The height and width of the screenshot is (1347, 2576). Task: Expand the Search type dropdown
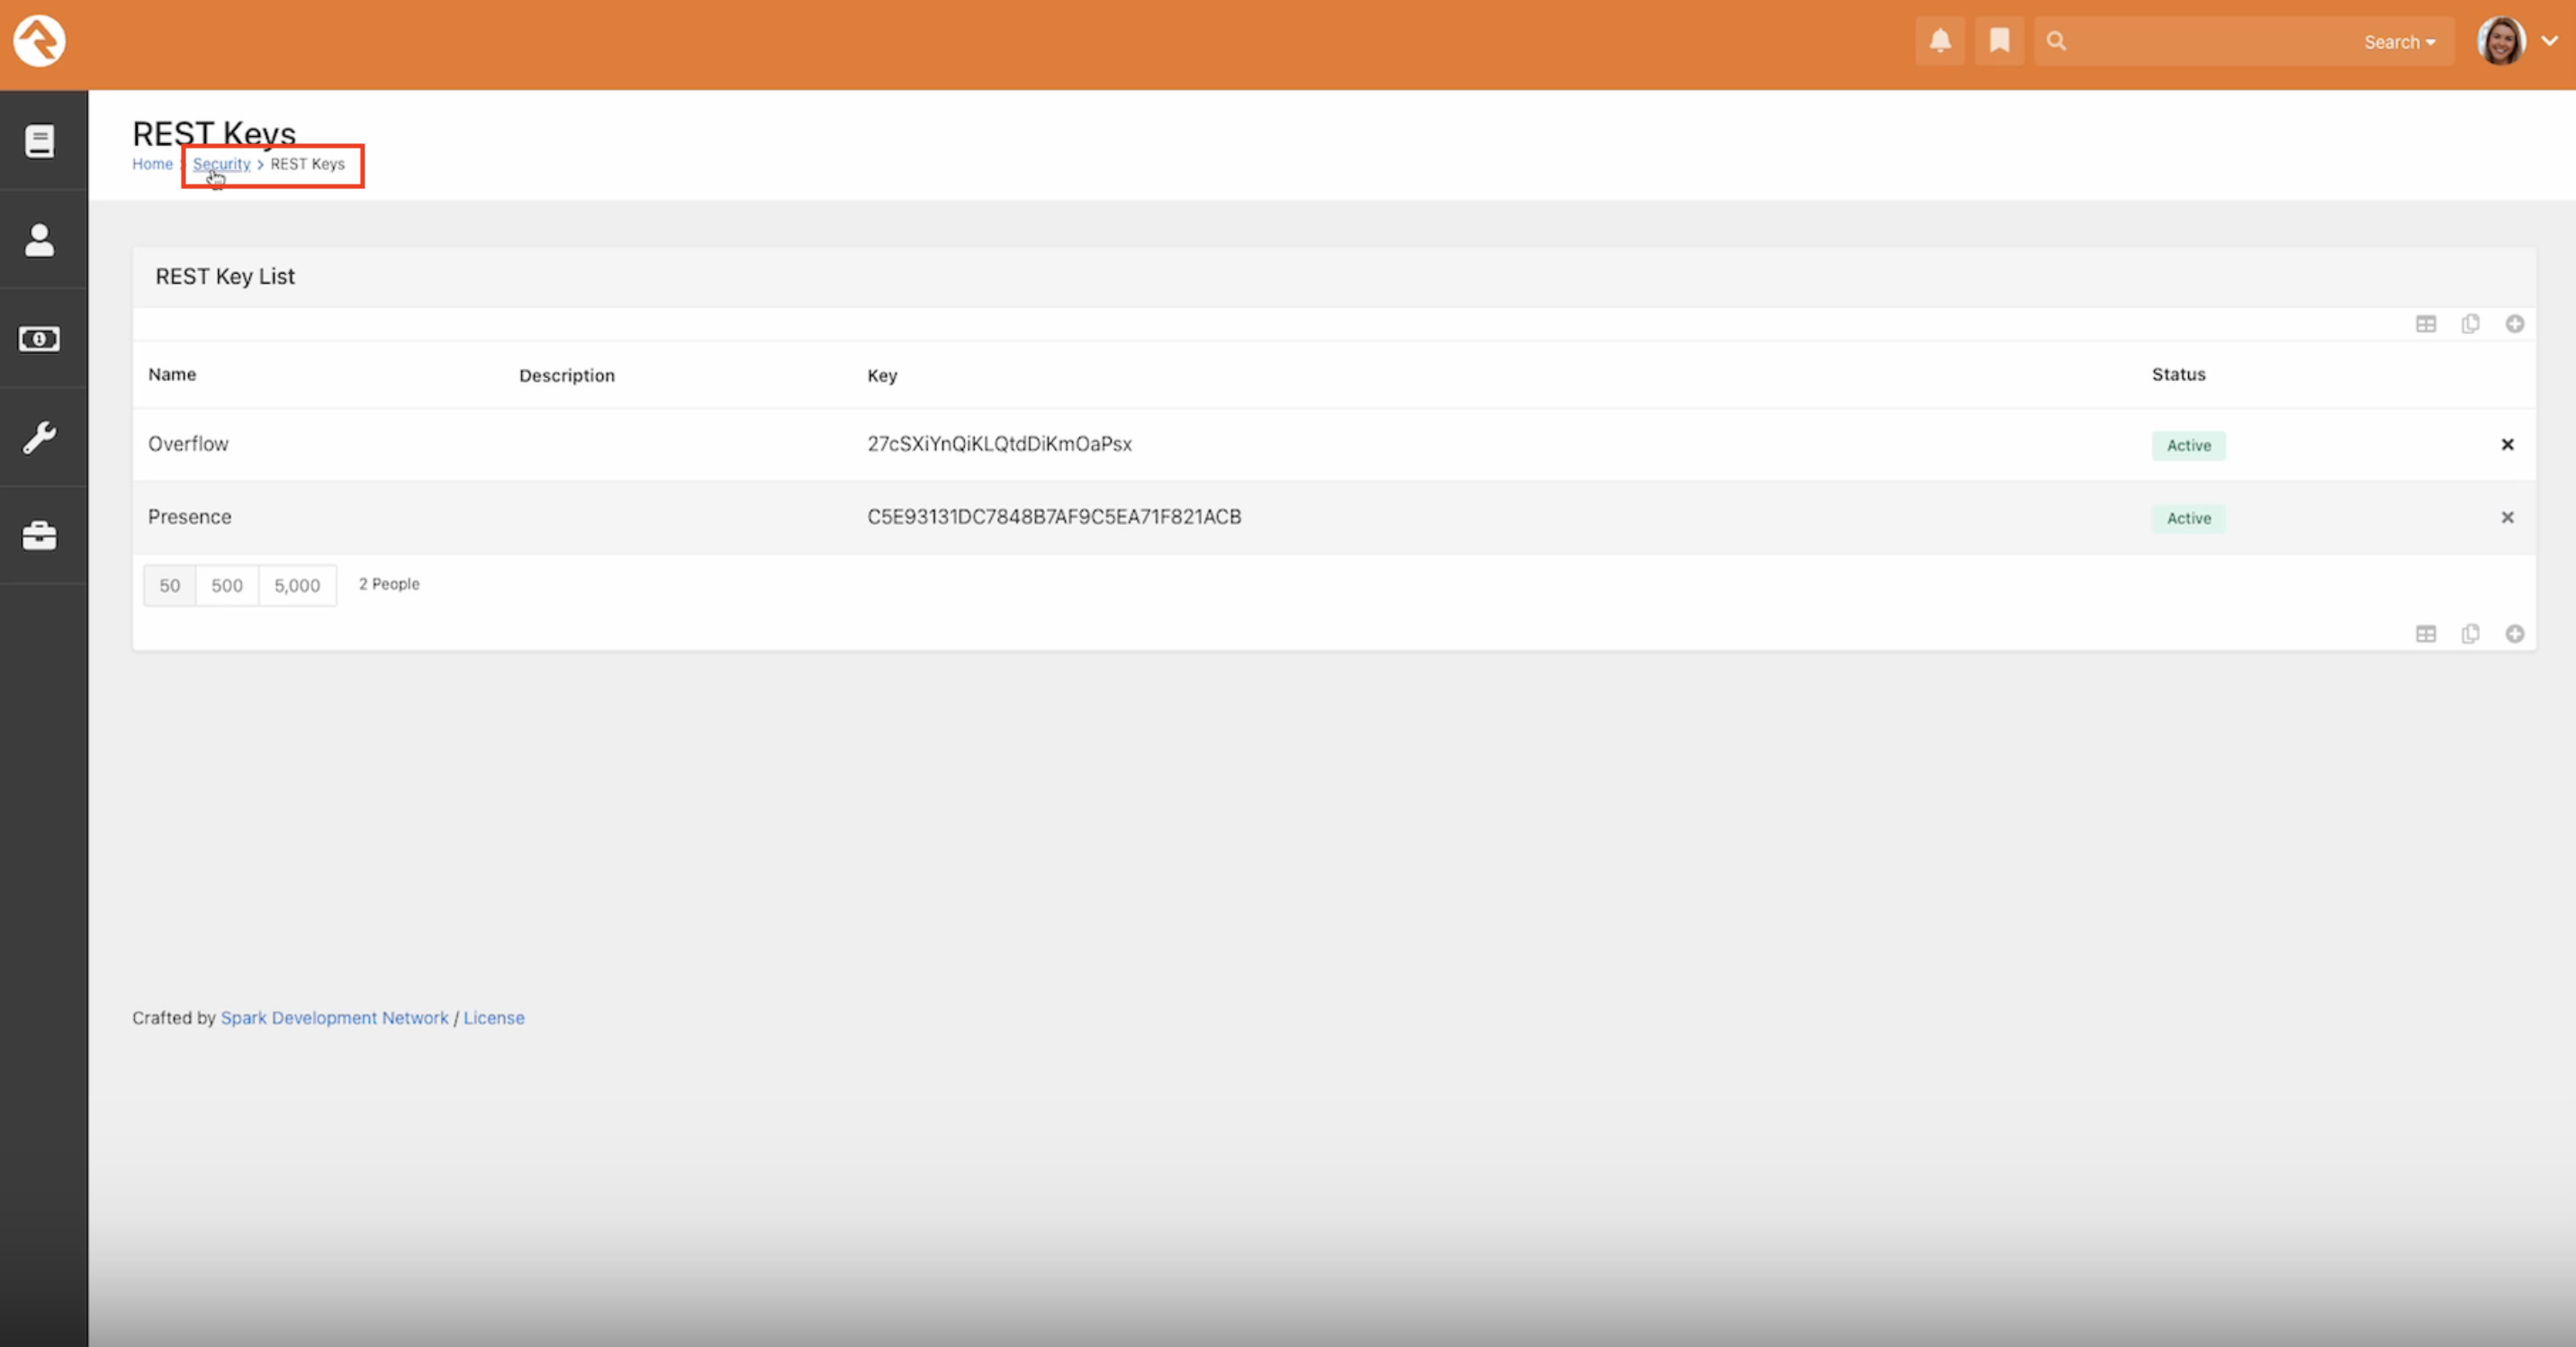(2399, 42)
